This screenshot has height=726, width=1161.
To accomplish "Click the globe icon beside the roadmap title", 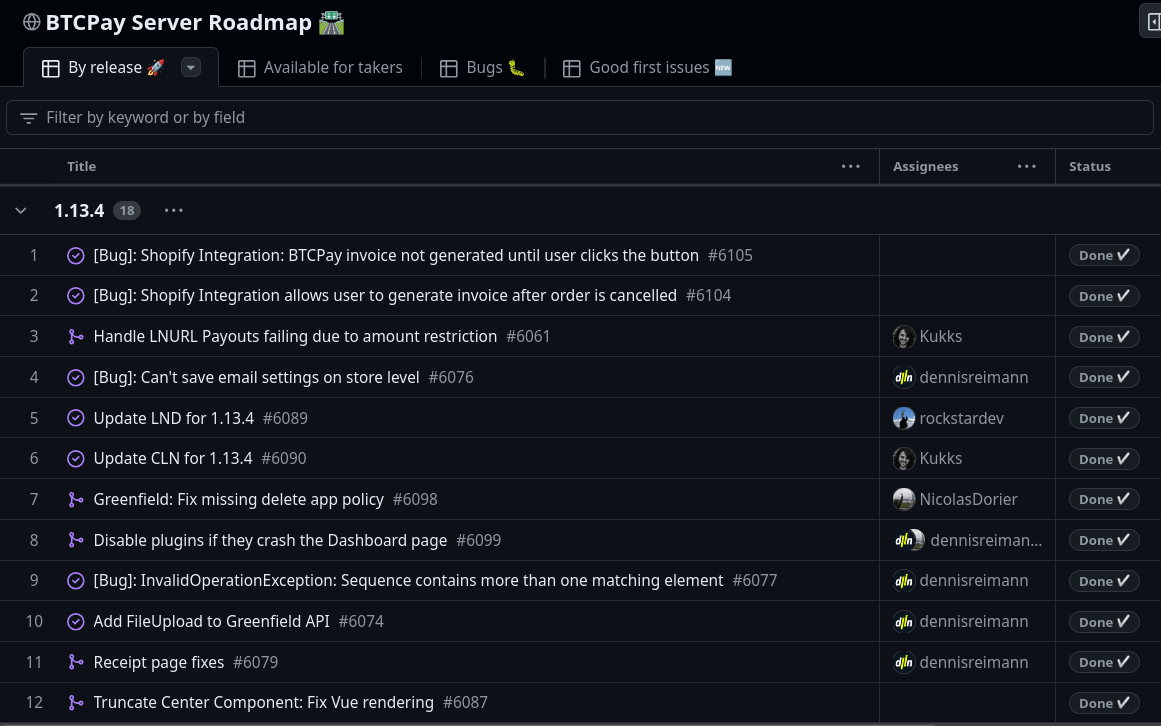I will [31, 22].
